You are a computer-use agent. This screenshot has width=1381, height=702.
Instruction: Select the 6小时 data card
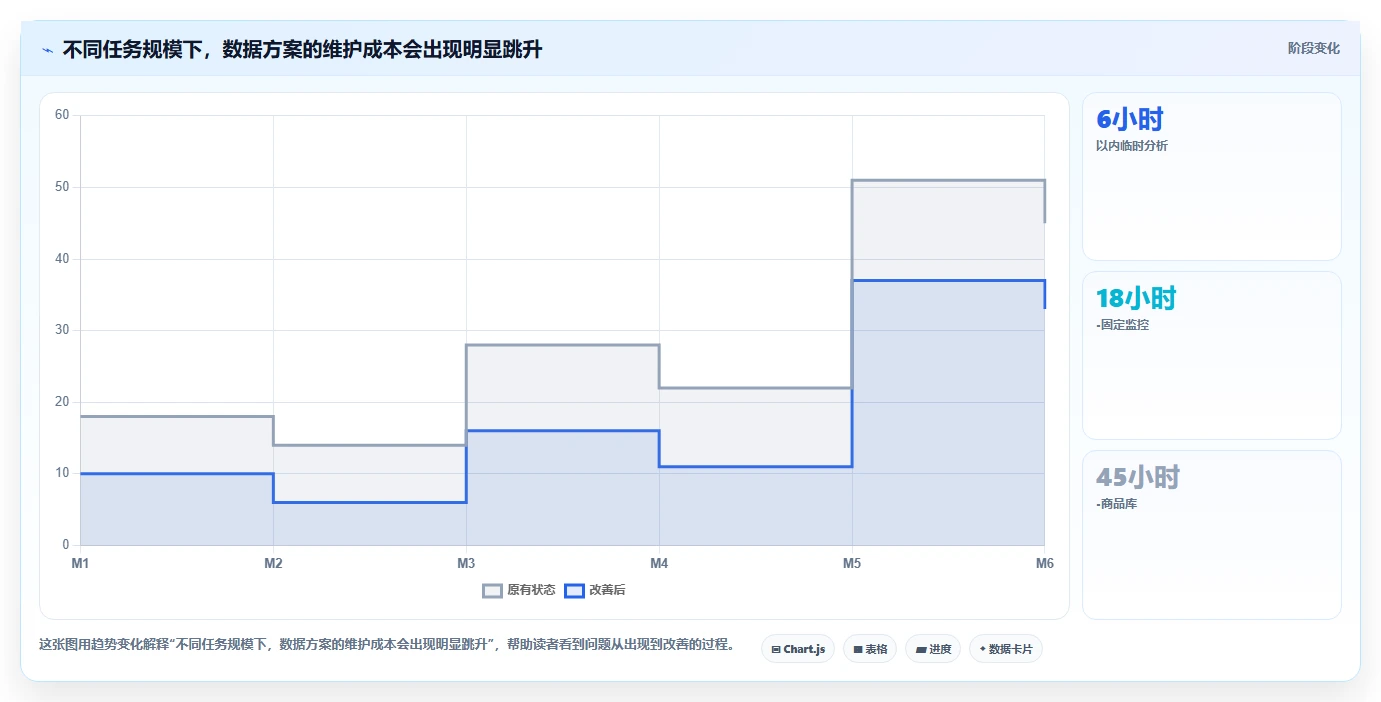[1211, 177]
